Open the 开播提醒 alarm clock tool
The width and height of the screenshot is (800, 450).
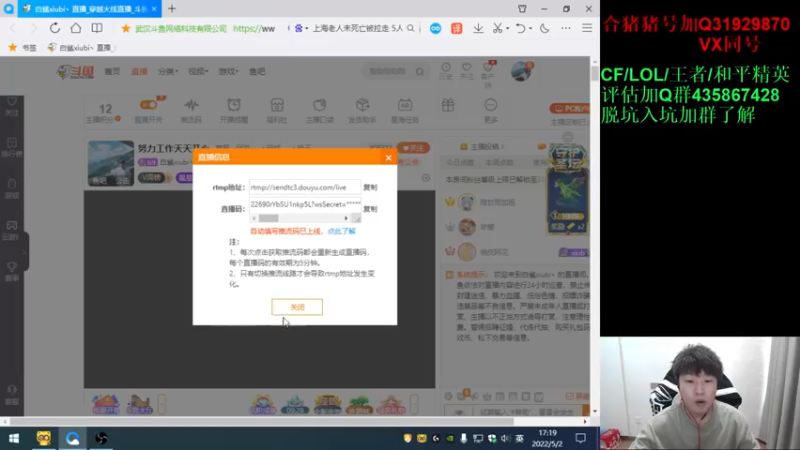point(234,111)
